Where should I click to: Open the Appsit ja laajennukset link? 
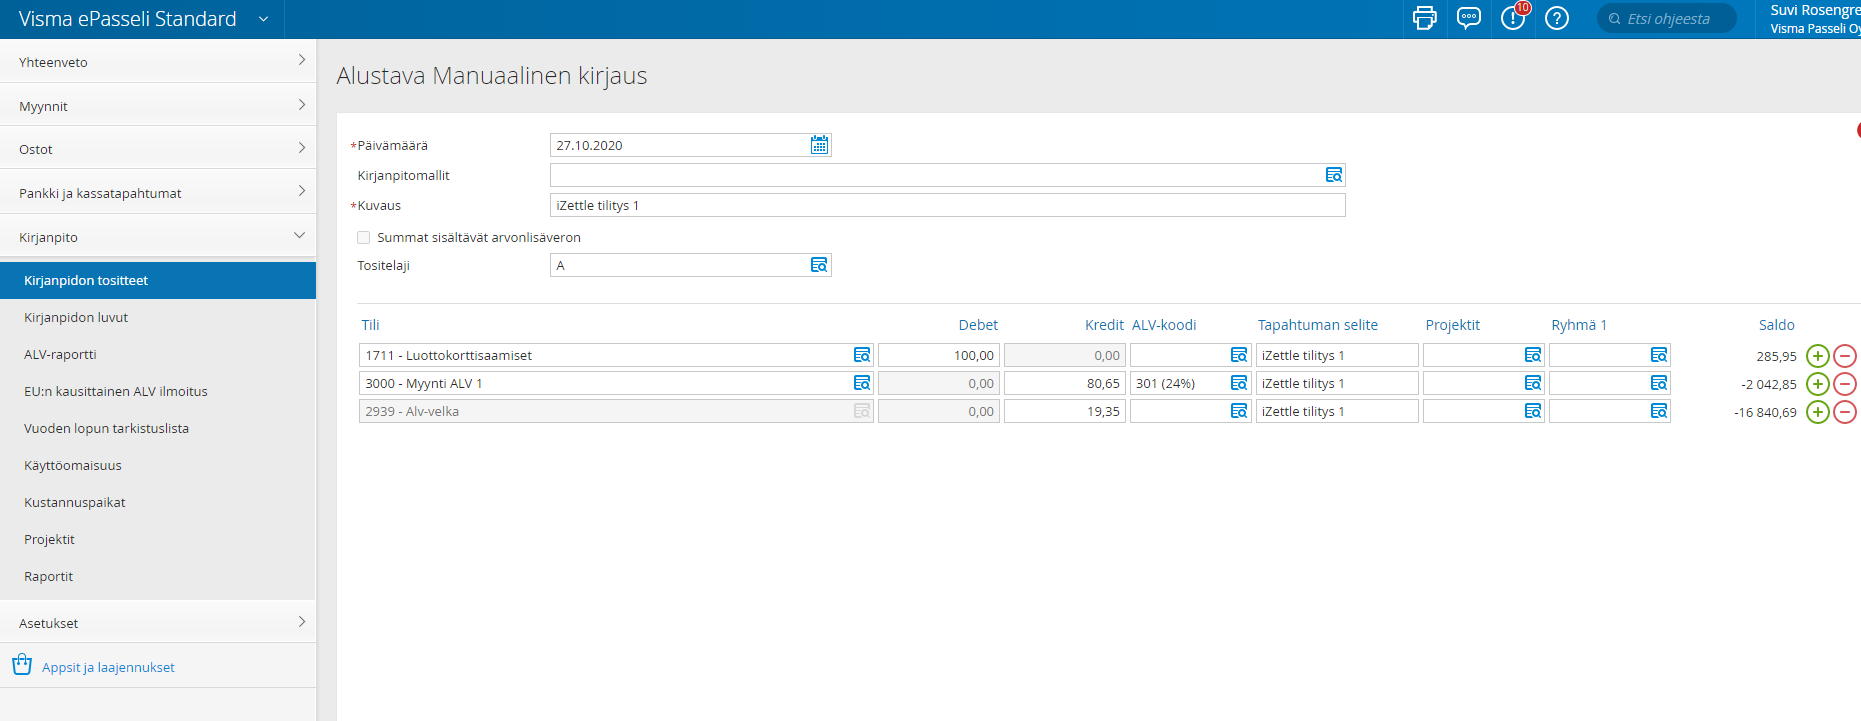108,667
